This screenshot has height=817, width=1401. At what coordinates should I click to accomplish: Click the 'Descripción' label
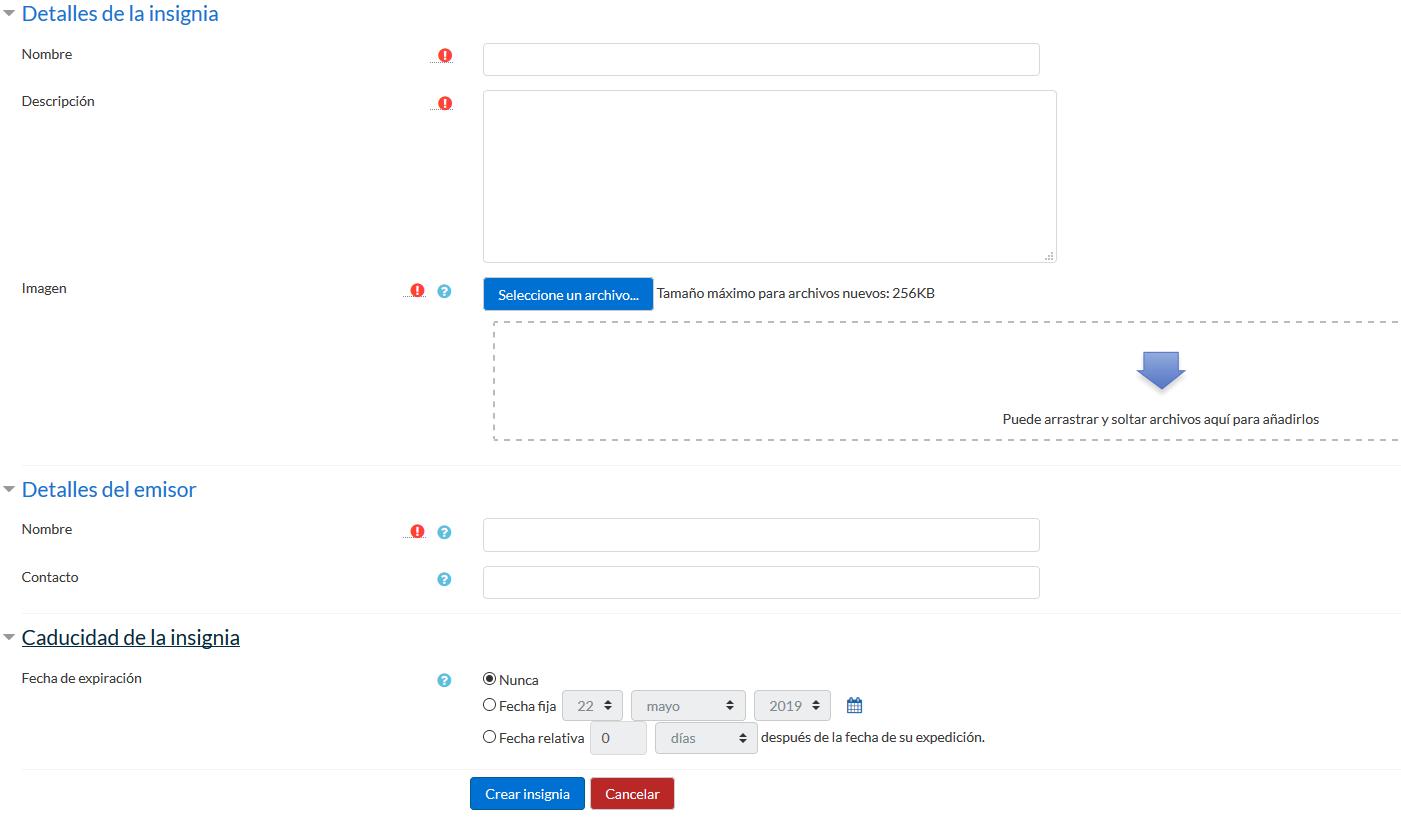[58, 101]
